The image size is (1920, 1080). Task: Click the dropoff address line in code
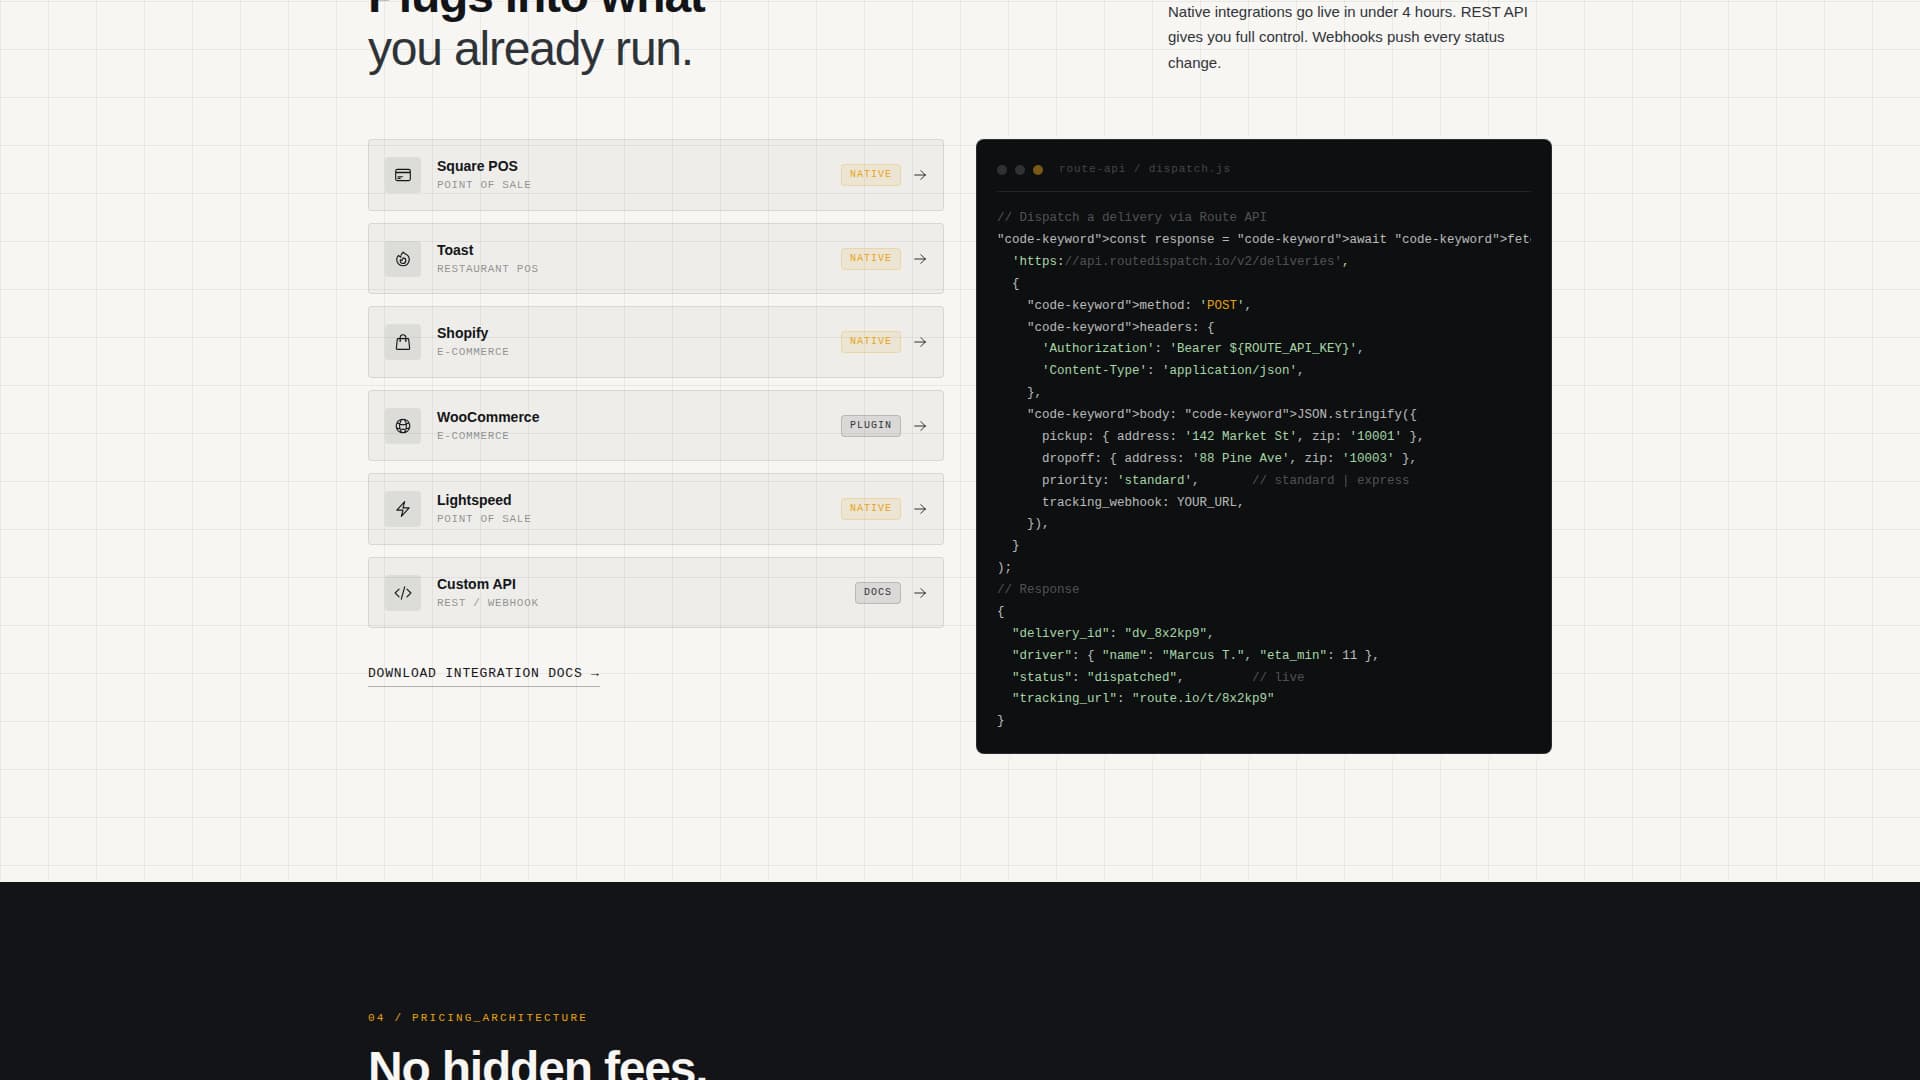[1229, 458]
